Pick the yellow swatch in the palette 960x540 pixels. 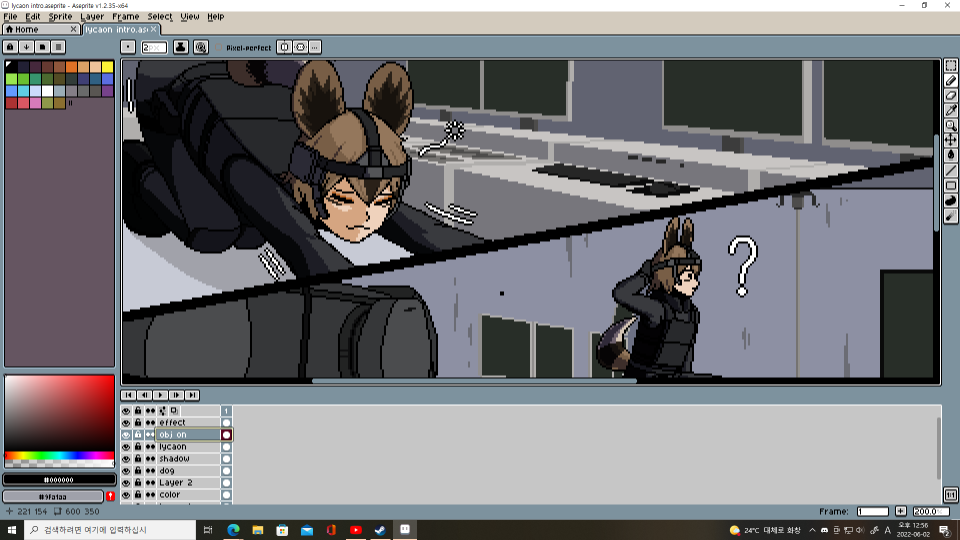[x=107, y=67]
